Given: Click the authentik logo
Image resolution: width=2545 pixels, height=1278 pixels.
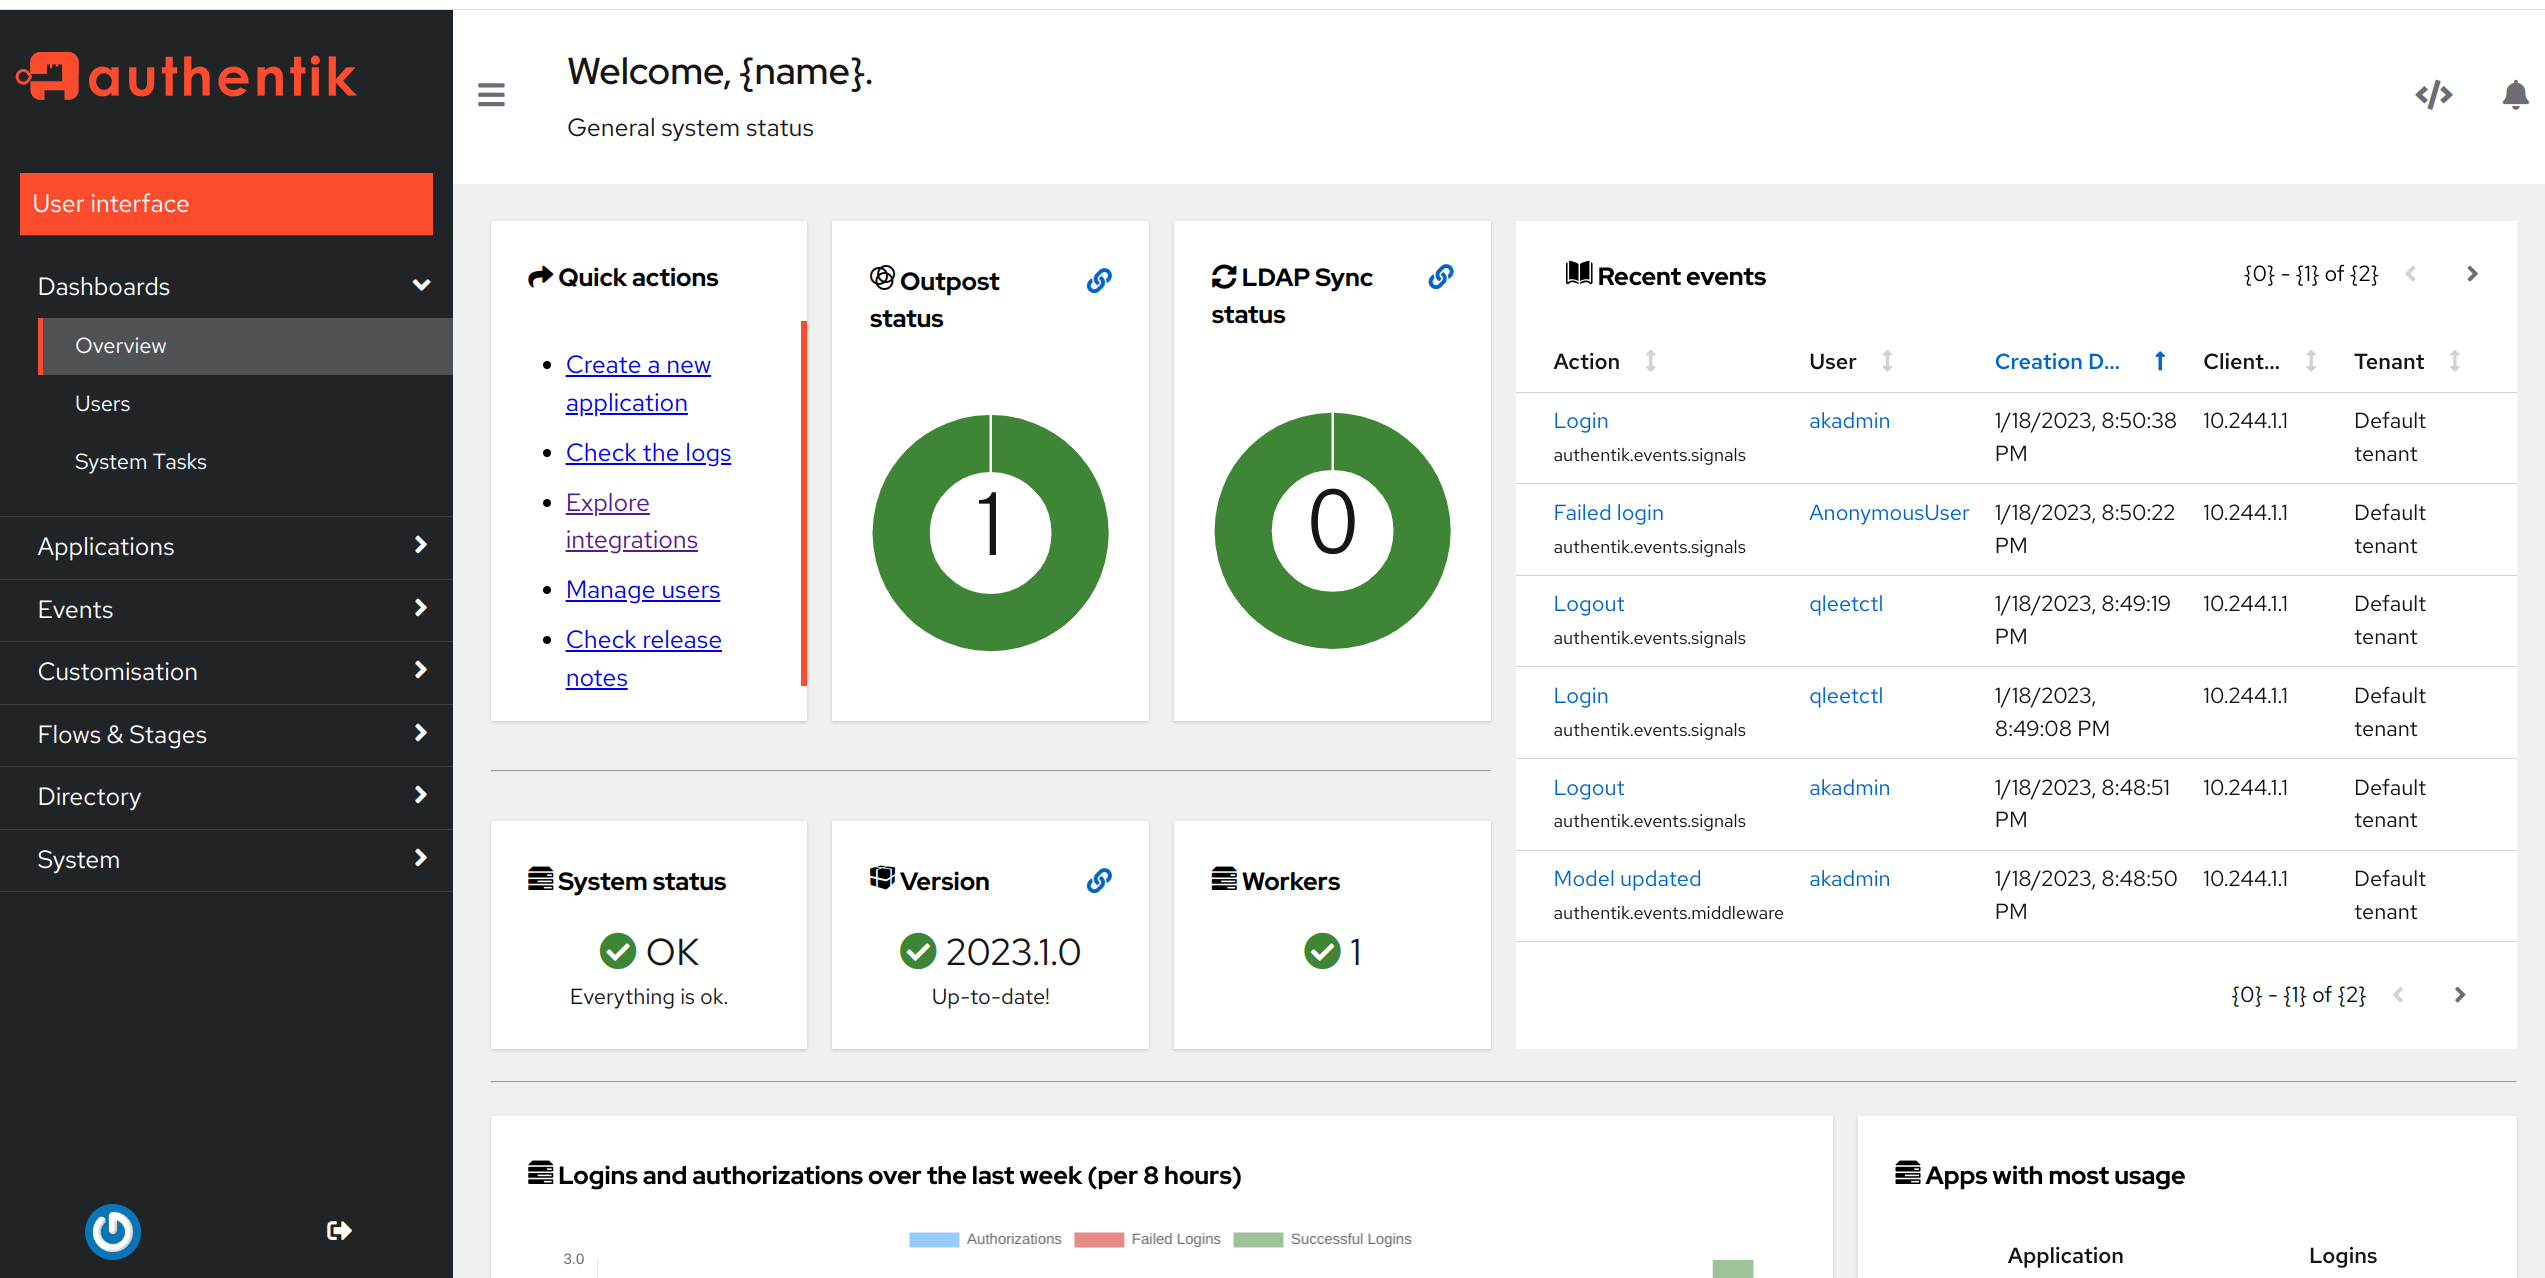Looking at the screenshot, I should pyautogui.click(x=186, y=77).
